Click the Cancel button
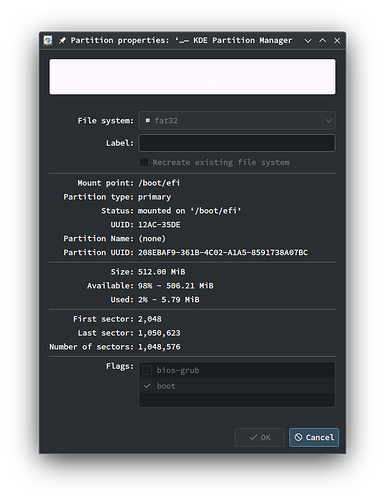 [314, 437]
